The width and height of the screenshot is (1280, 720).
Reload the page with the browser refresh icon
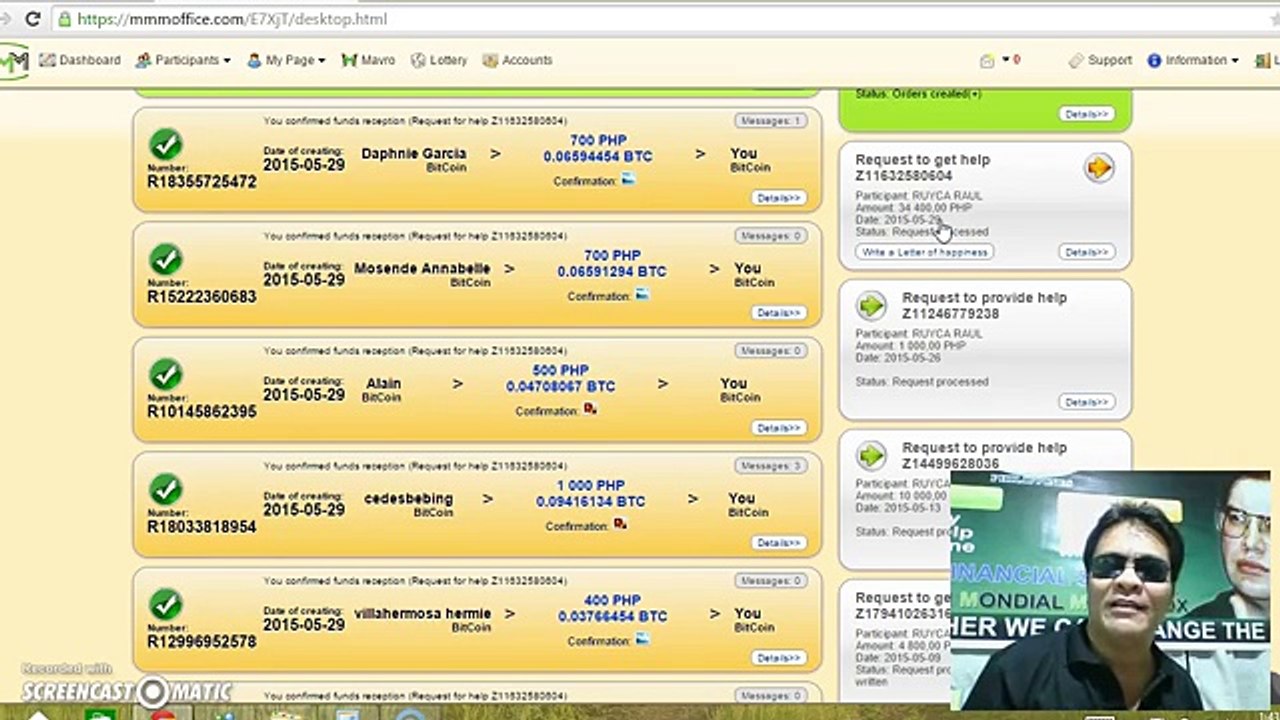click(33, 19)
